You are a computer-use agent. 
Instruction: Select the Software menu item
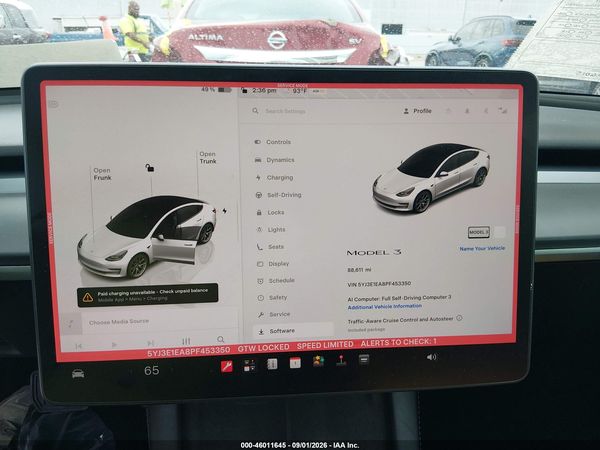pyautogui.click(x=293, y=331)
